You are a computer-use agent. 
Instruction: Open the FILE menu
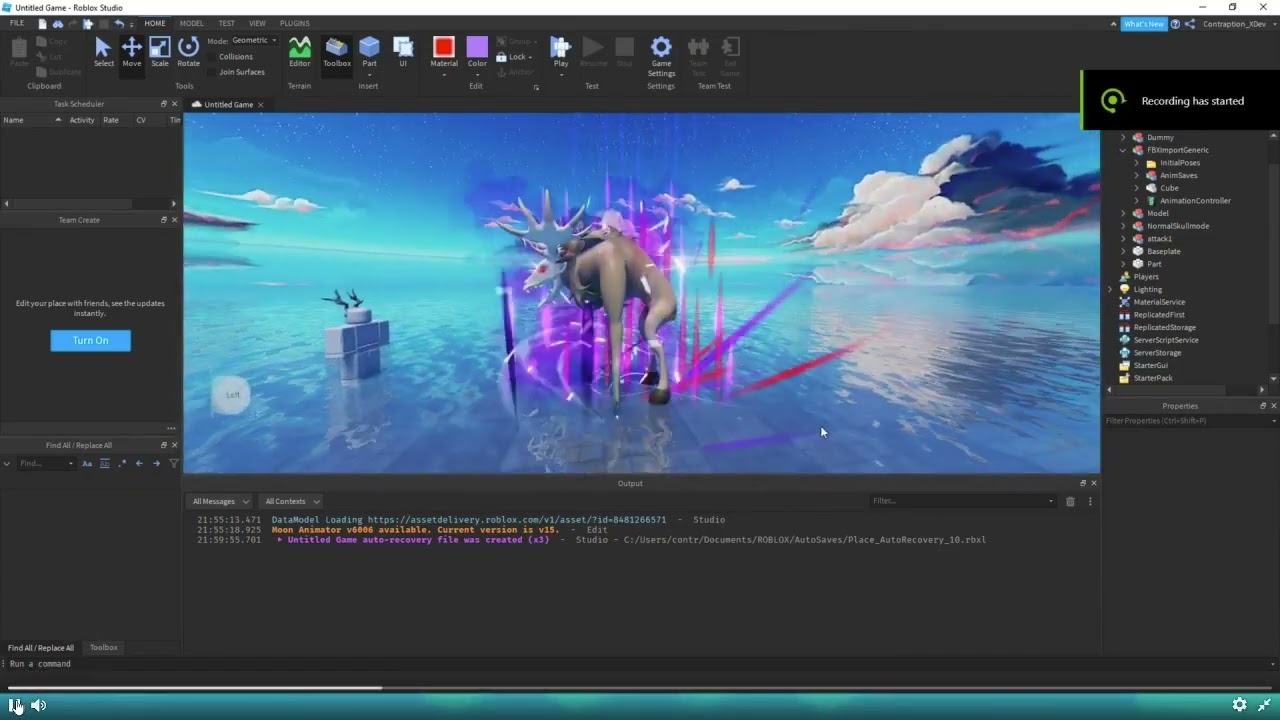[x=17, y=23]
